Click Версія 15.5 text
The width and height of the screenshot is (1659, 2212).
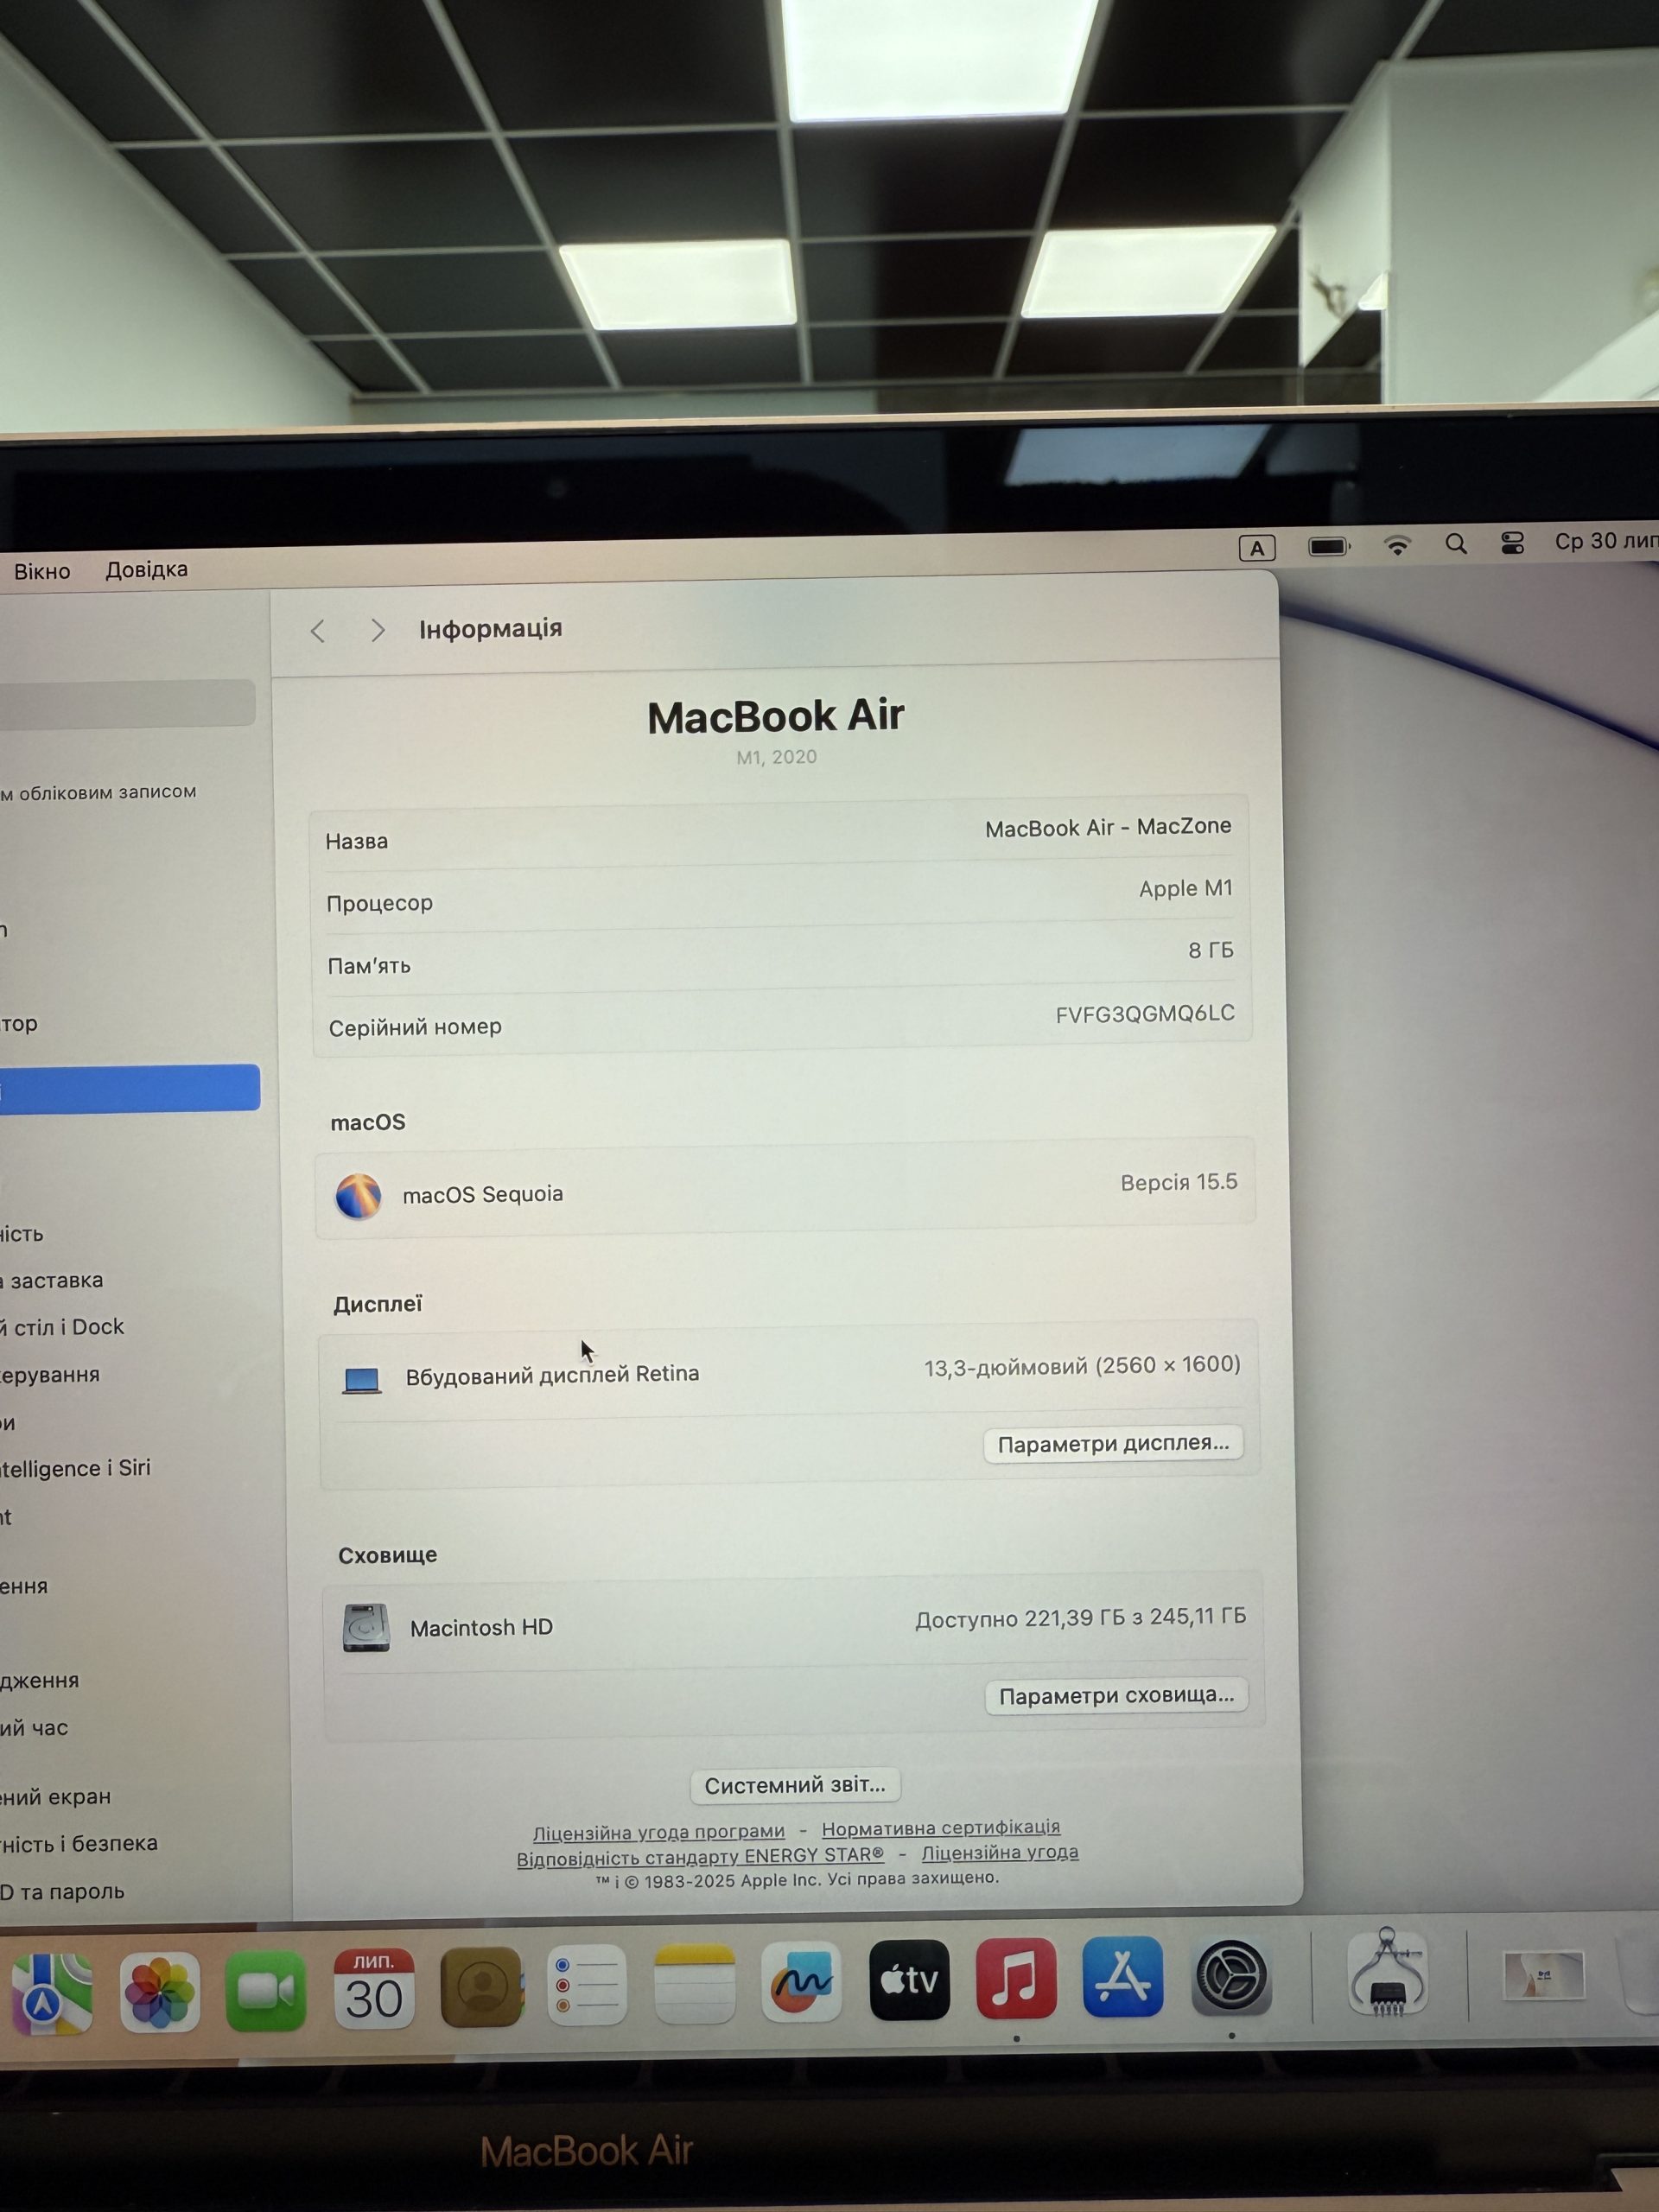[1179, 1182]
